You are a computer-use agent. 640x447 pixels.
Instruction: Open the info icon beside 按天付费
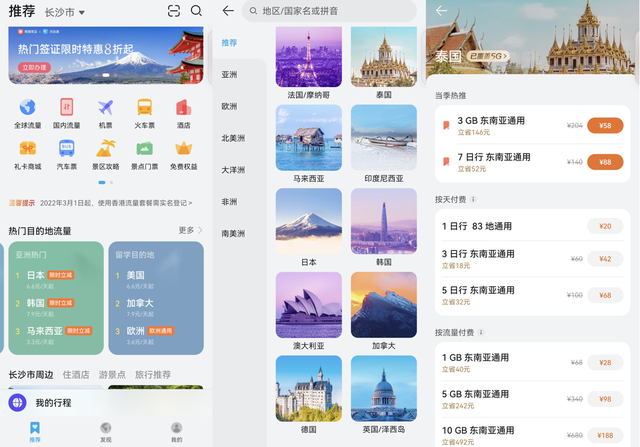click(x=473, y=199)
